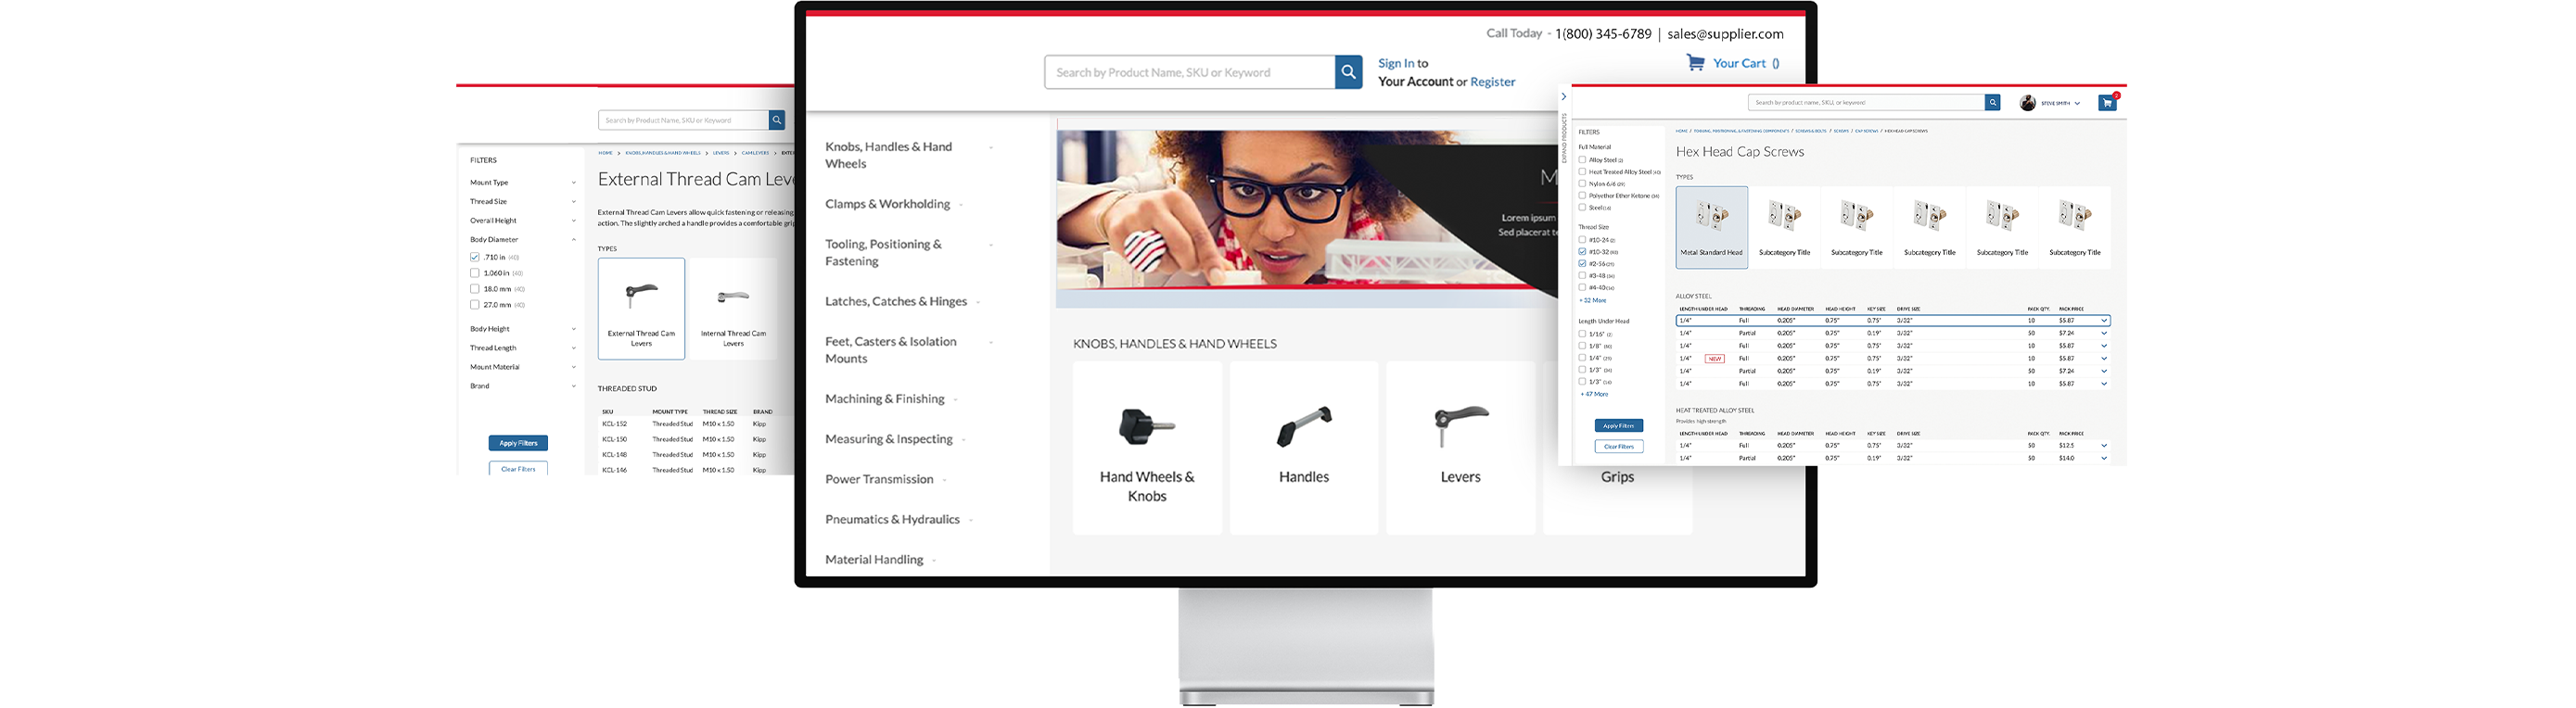The width and height of the screenshot is (2576, 708).
Task: Toggle the #10-24 thread size checkbox
Action: coord(1582,240)
